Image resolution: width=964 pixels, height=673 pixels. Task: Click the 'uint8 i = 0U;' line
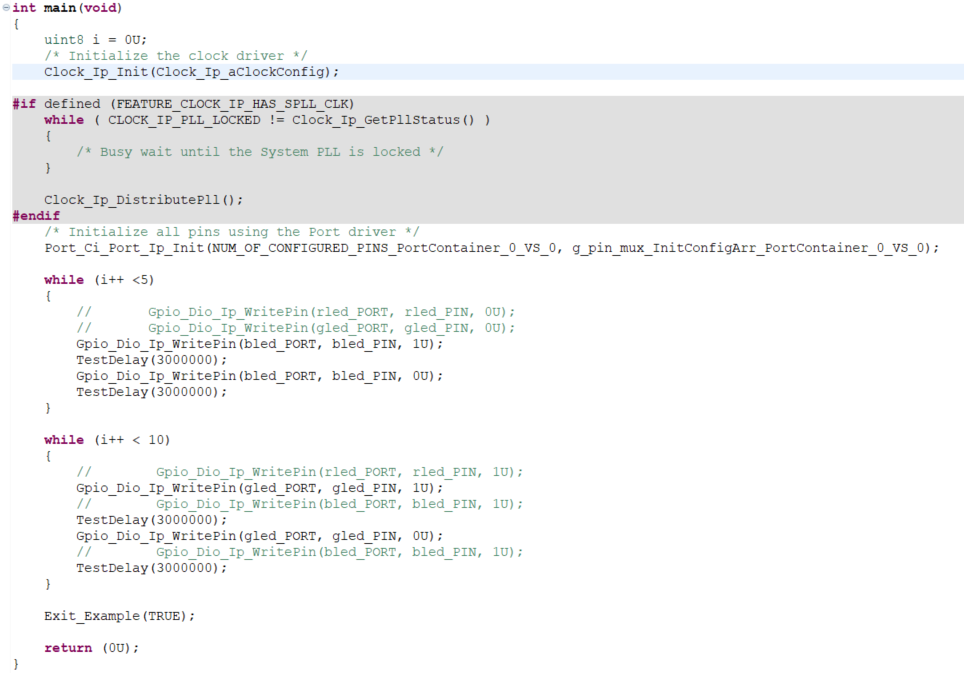pyautogui.click(x=95, y=40)
